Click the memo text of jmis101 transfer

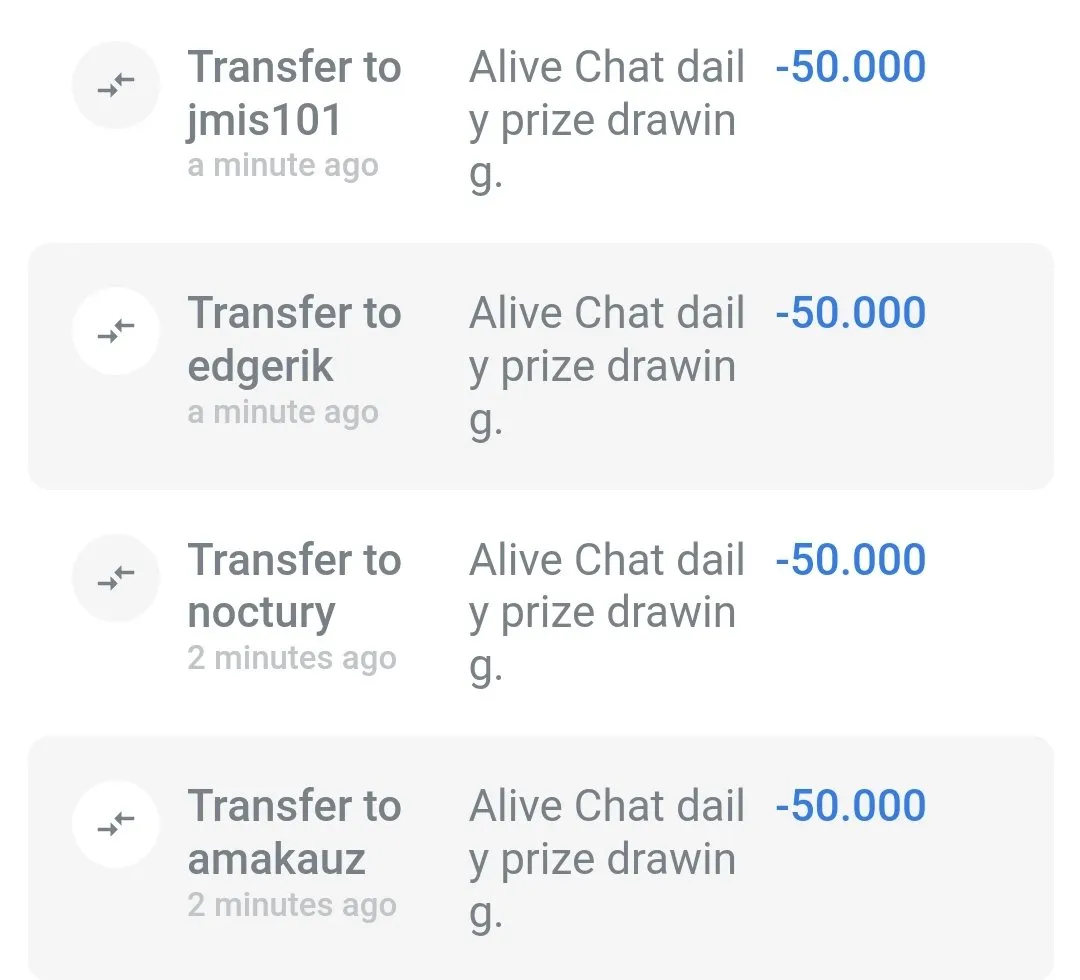[x=606, y=121]
